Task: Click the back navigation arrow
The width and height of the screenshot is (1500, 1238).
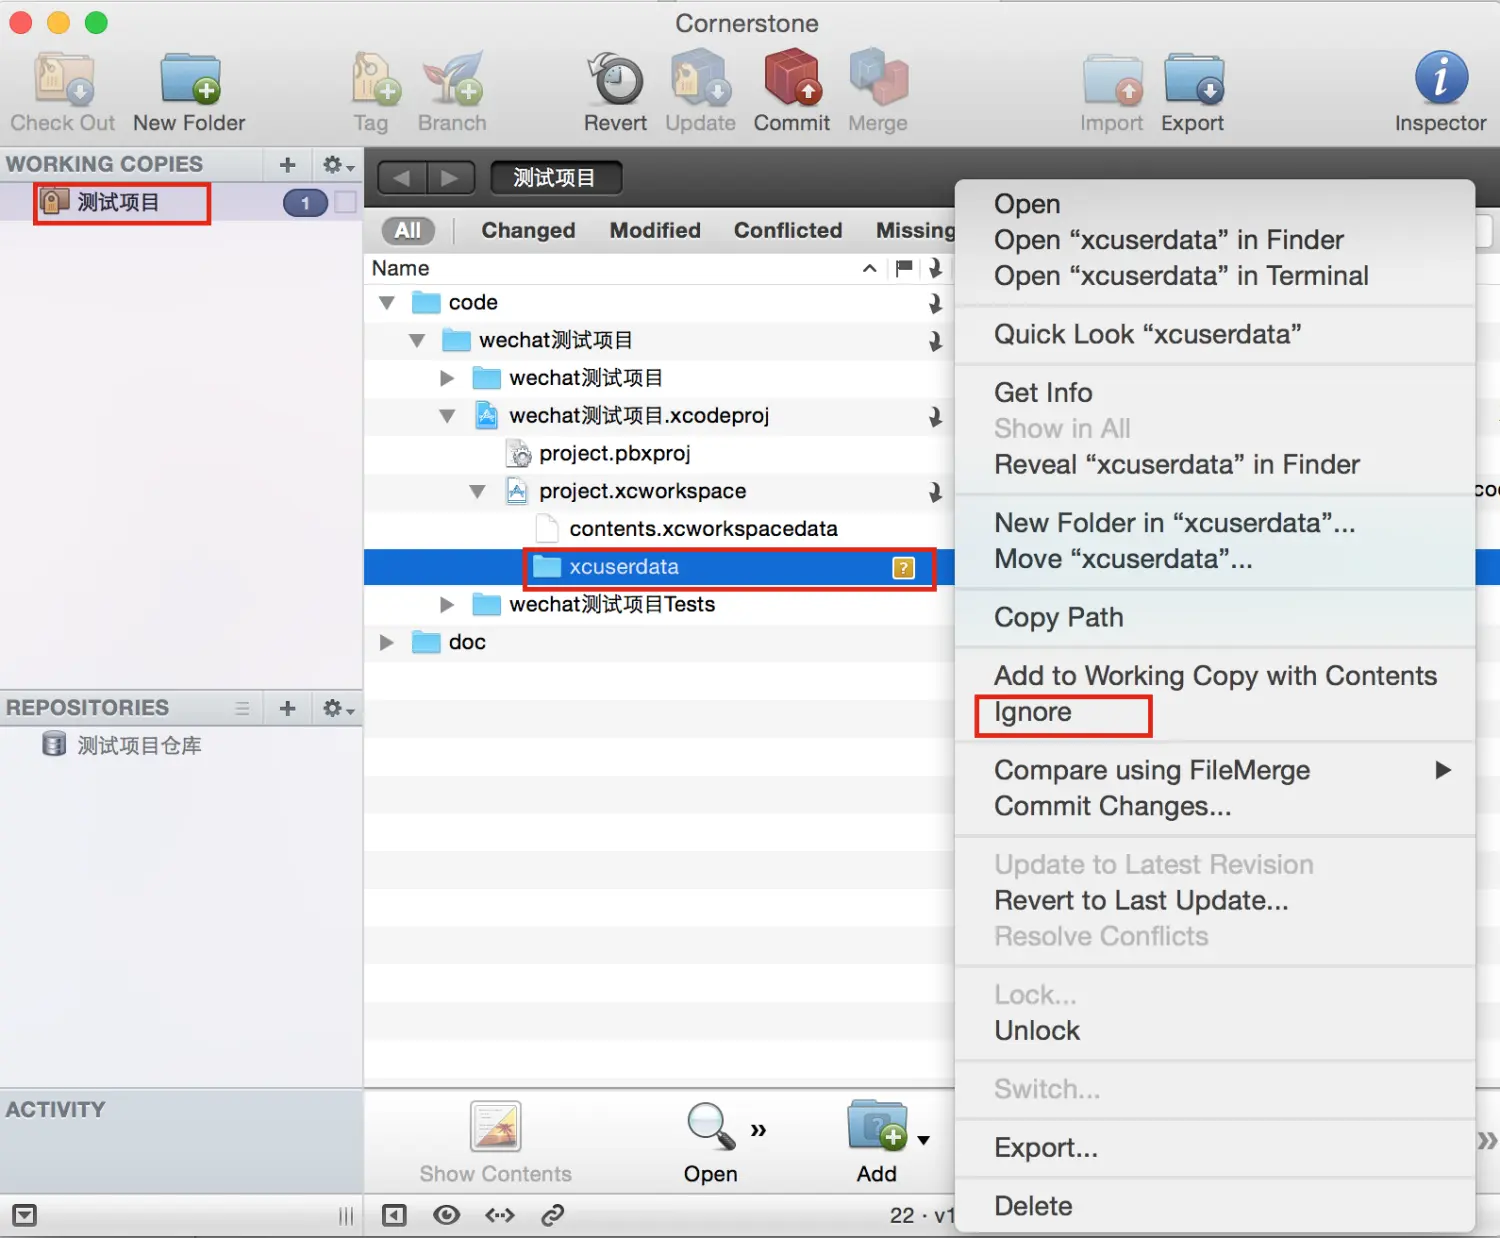Action: click(402, 178)
